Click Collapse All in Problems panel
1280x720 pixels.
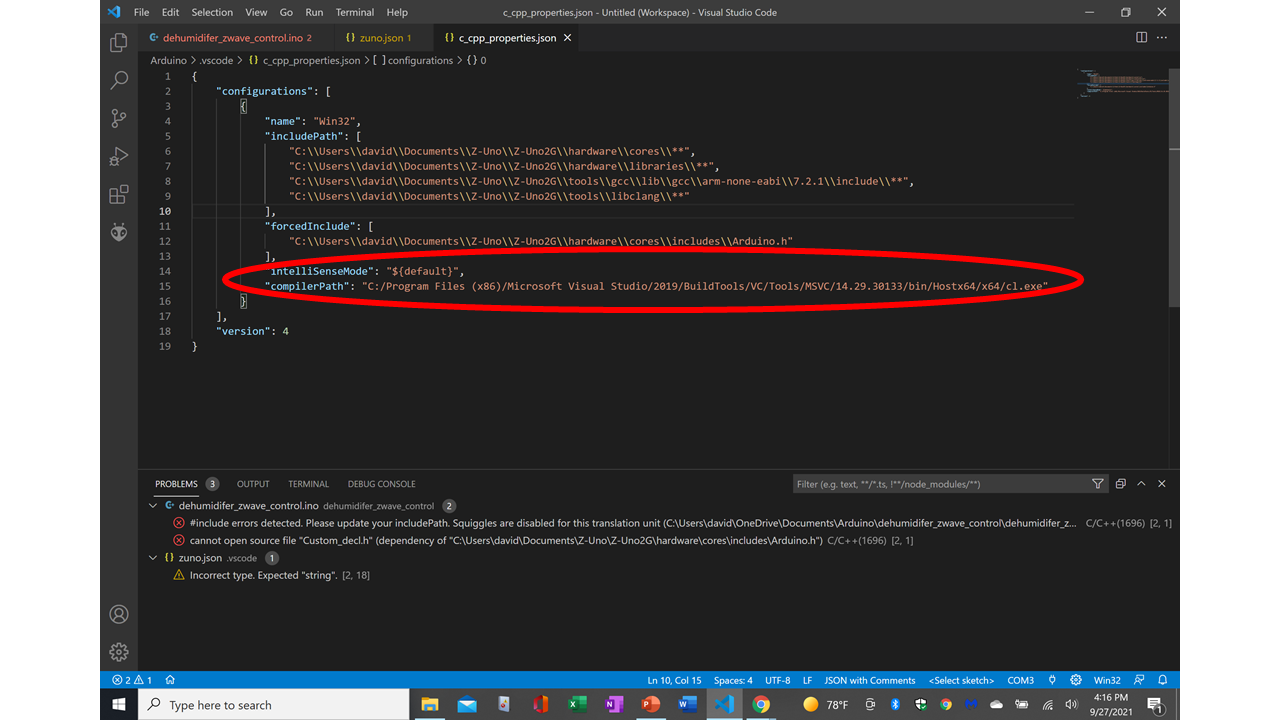click(1120, 484)
